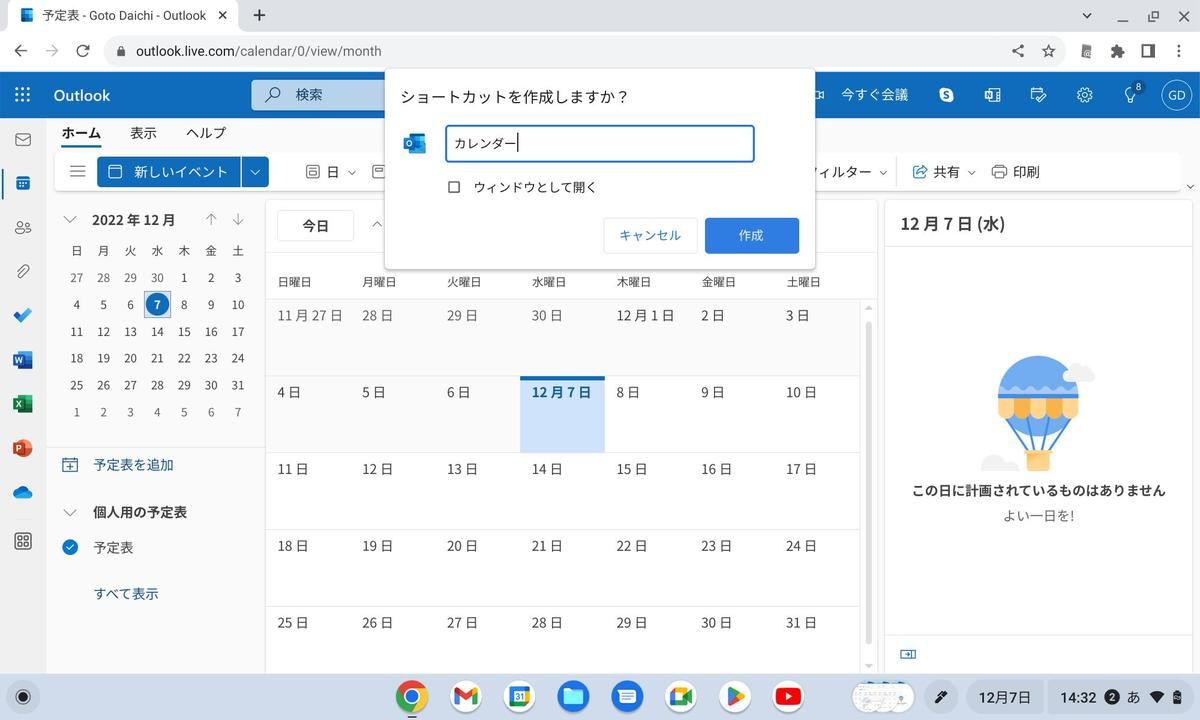Click すべて表示 link
Viewport: 1200px width, 720px height.
(126, 593)
